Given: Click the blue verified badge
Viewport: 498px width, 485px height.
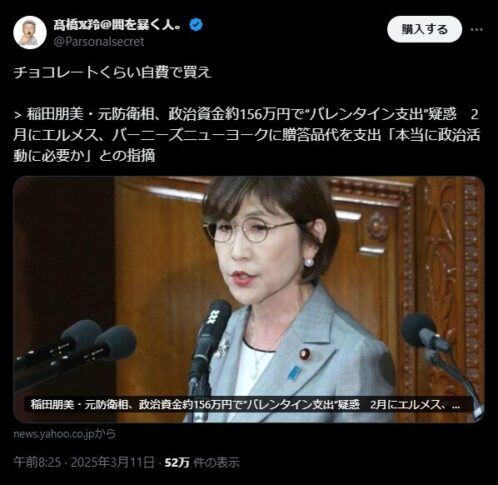Looking at the screenshot, I should coord(196,25).
